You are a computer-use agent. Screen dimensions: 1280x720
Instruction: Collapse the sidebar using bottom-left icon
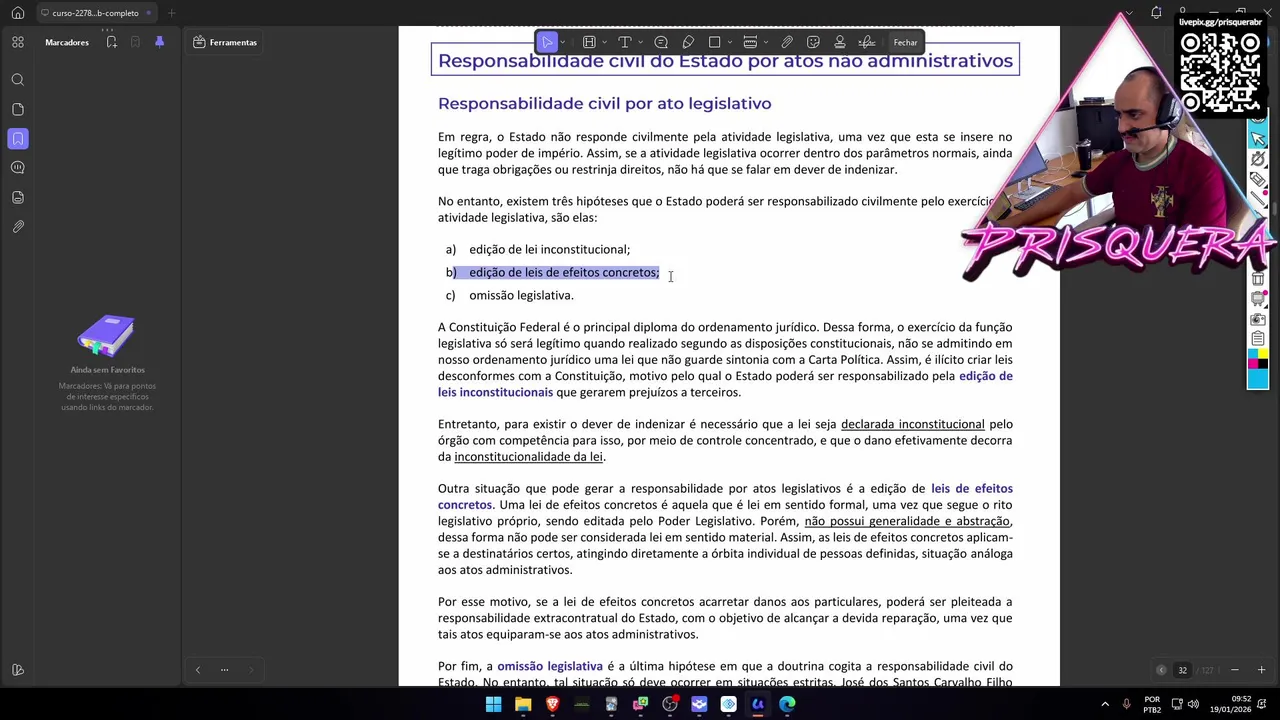pyautogui.click(x=18, y=670)
